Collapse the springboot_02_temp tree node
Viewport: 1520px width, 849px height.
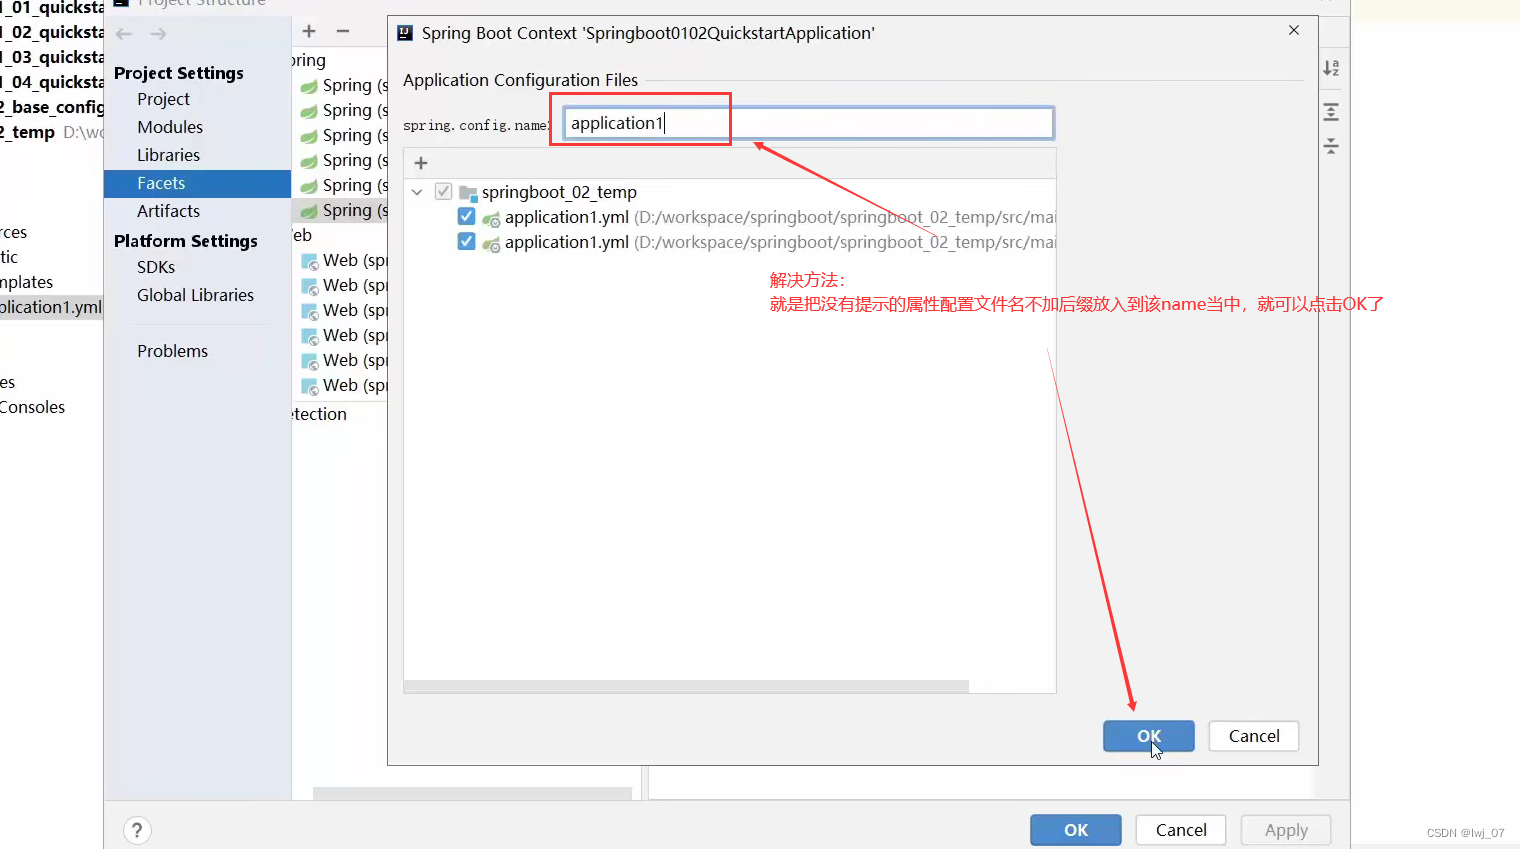(417, 192)
